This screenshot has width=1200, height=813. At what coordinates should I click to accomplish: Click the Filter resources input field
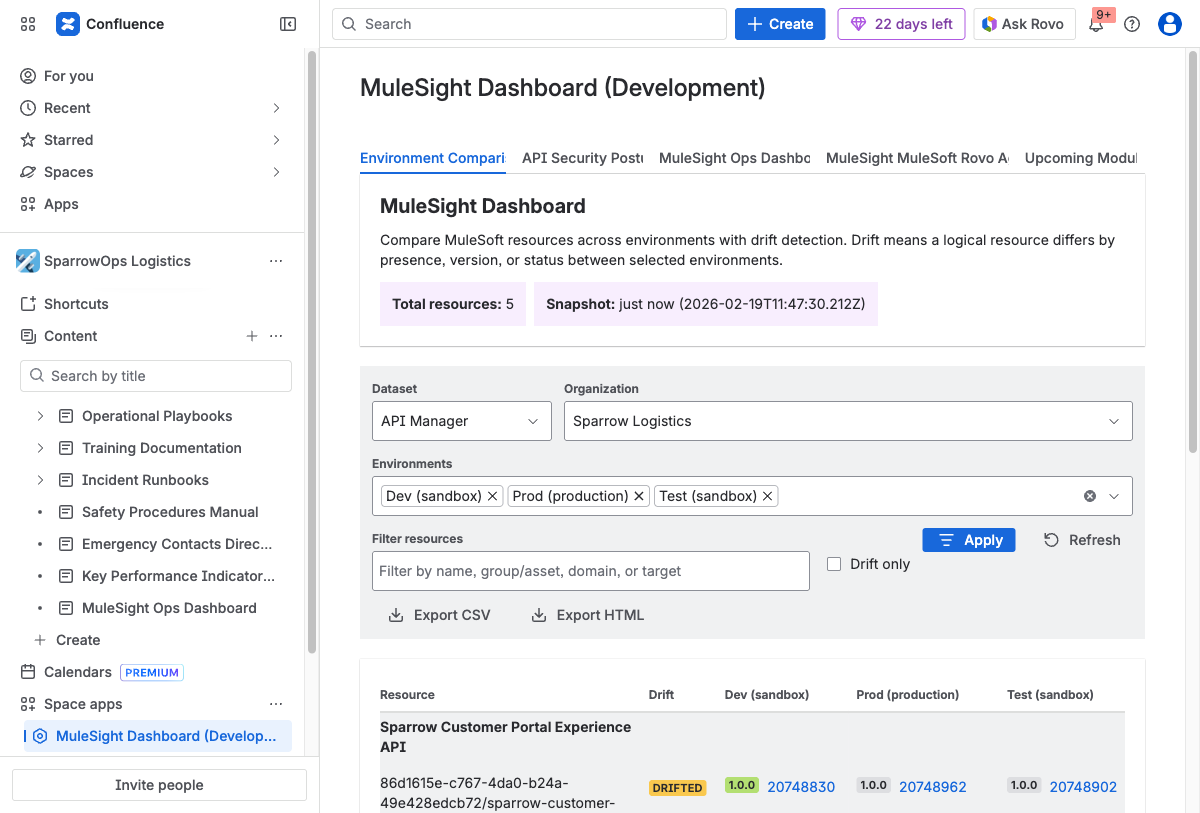[x=590, y=570]
